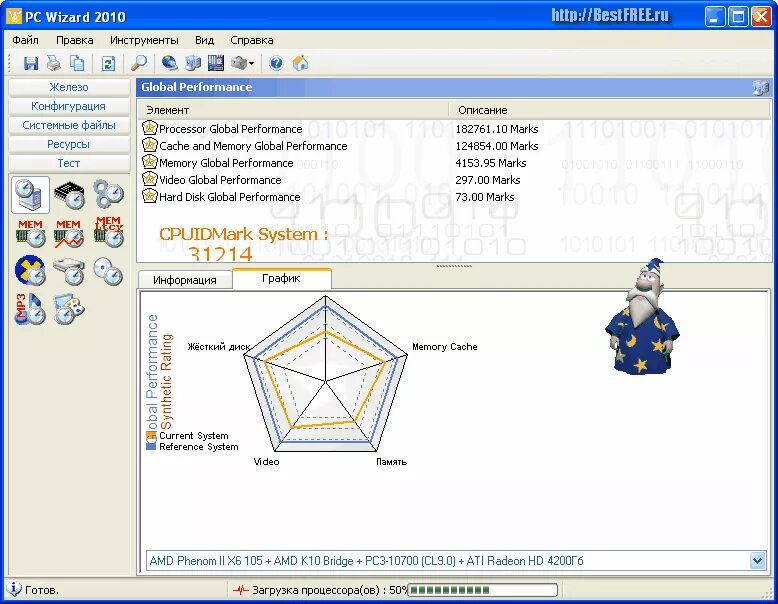
Task: Click the 73.00 Marks value
Action: coord(485,197)
